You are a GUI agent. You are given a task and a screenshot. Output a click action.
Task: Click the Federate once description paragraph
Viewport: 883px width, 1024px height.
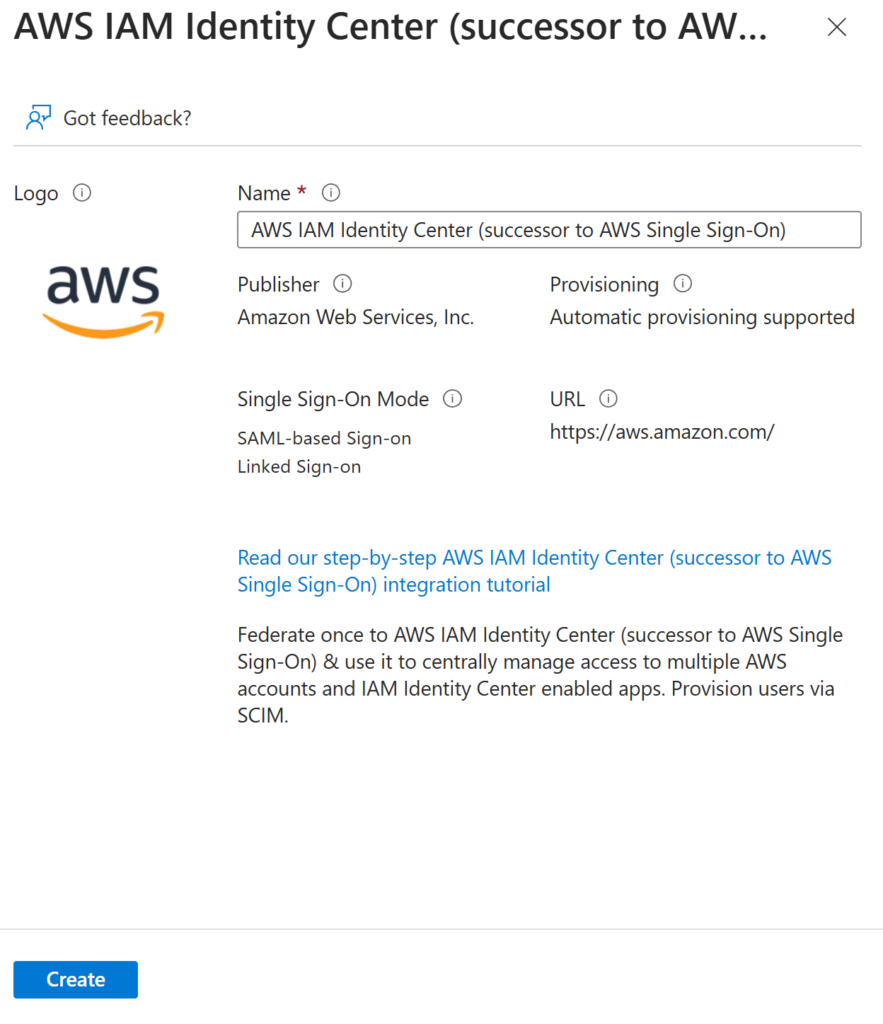tap(540, 675)
